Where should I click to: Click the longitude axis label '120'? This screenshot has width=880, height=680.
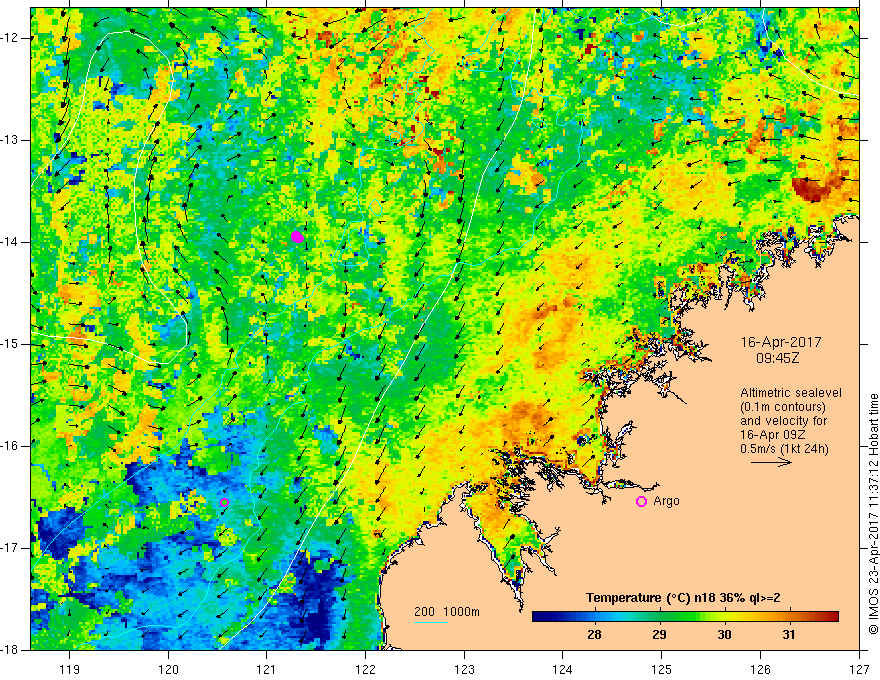tap(168, 669)
